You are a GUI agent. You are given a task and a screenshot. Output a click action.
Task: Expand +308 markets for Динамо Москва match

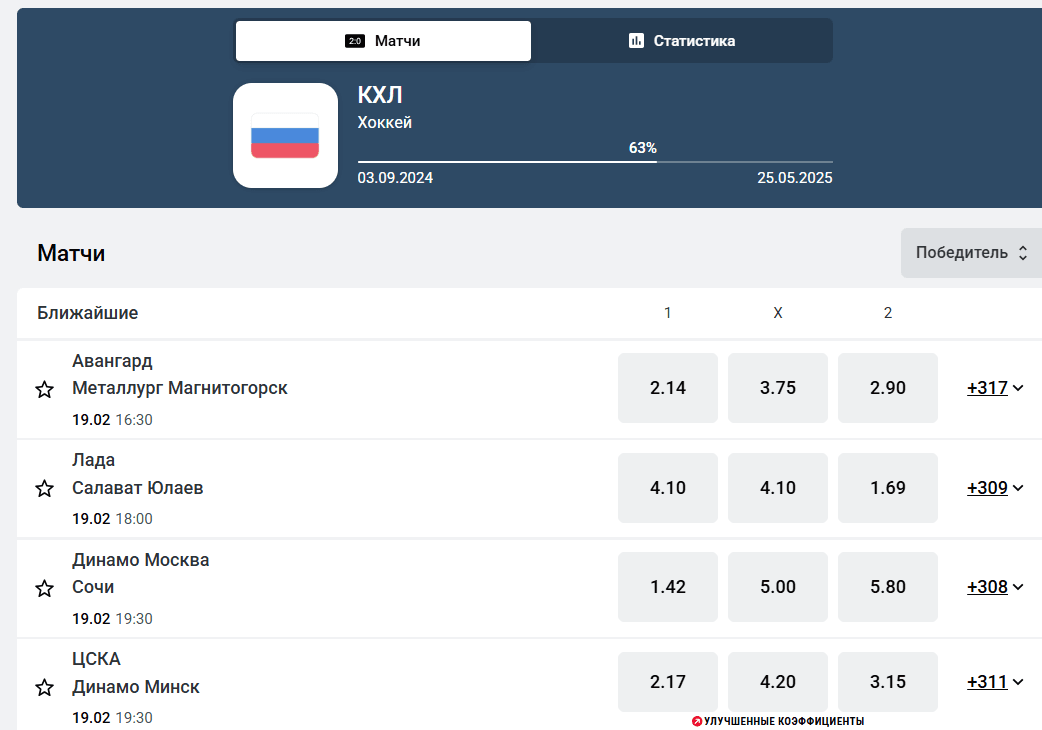pos(995,587)
